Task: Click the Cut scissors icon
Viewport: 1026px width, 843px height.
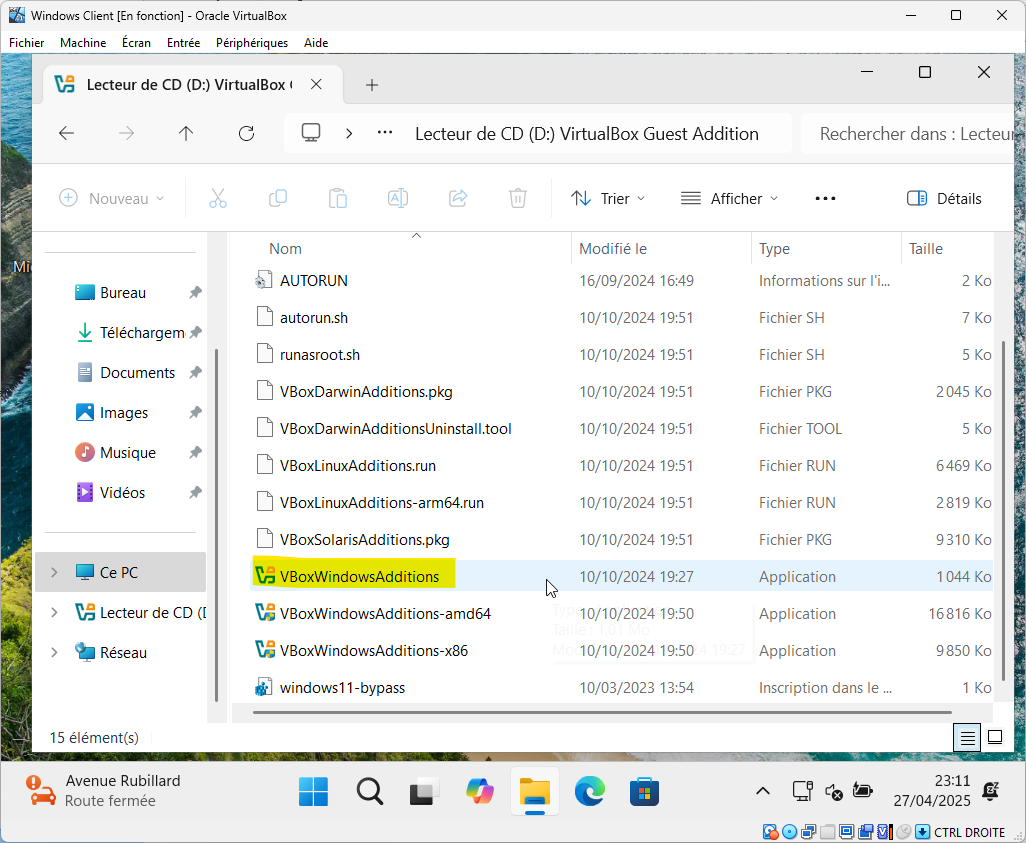Action: point(218,198)
